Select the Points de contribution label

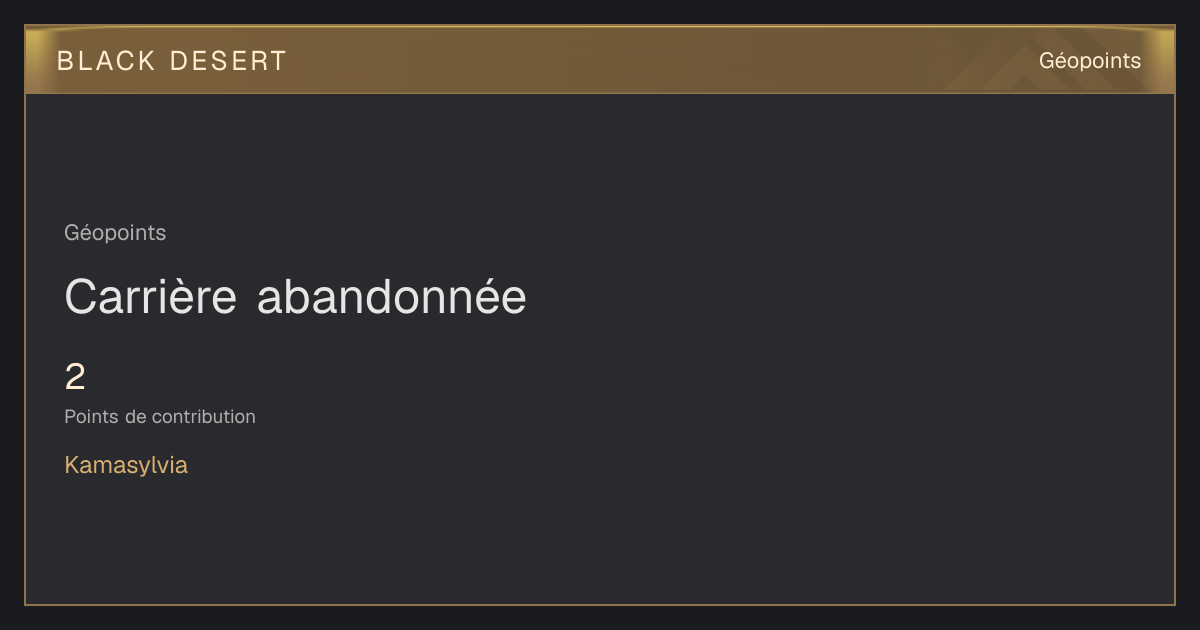point(160,417)
